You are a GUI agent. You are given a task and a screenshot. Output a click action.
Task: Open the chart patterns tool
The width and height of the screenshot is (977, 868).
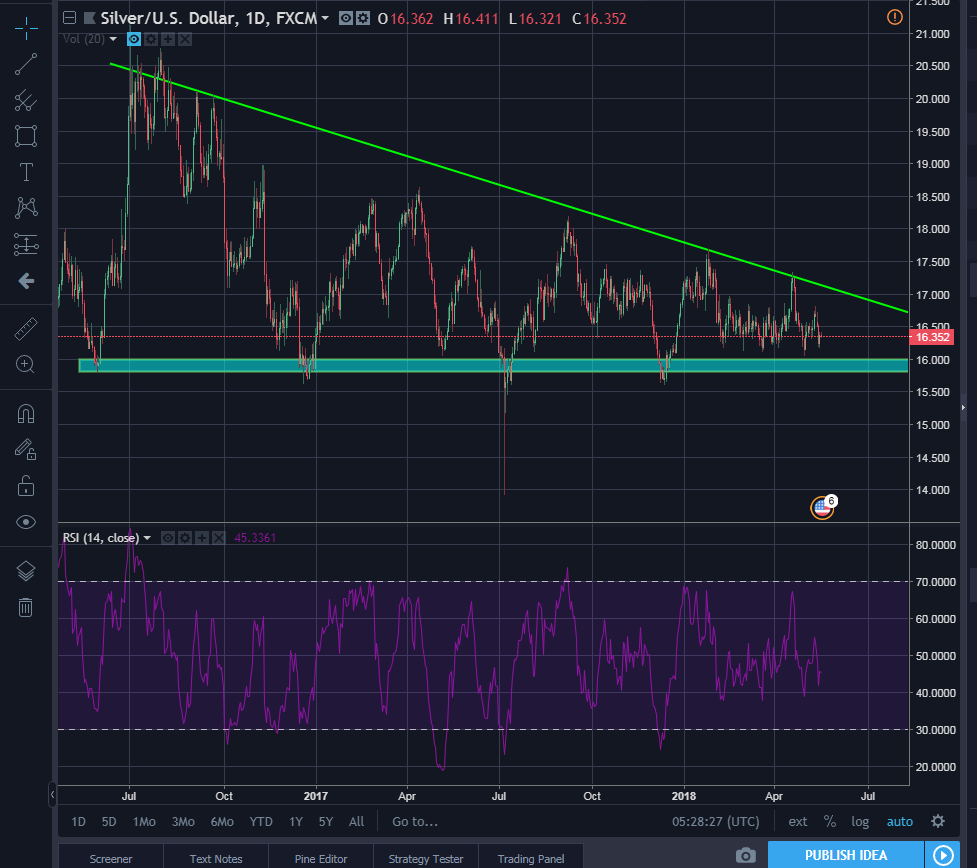pos(26,208)
